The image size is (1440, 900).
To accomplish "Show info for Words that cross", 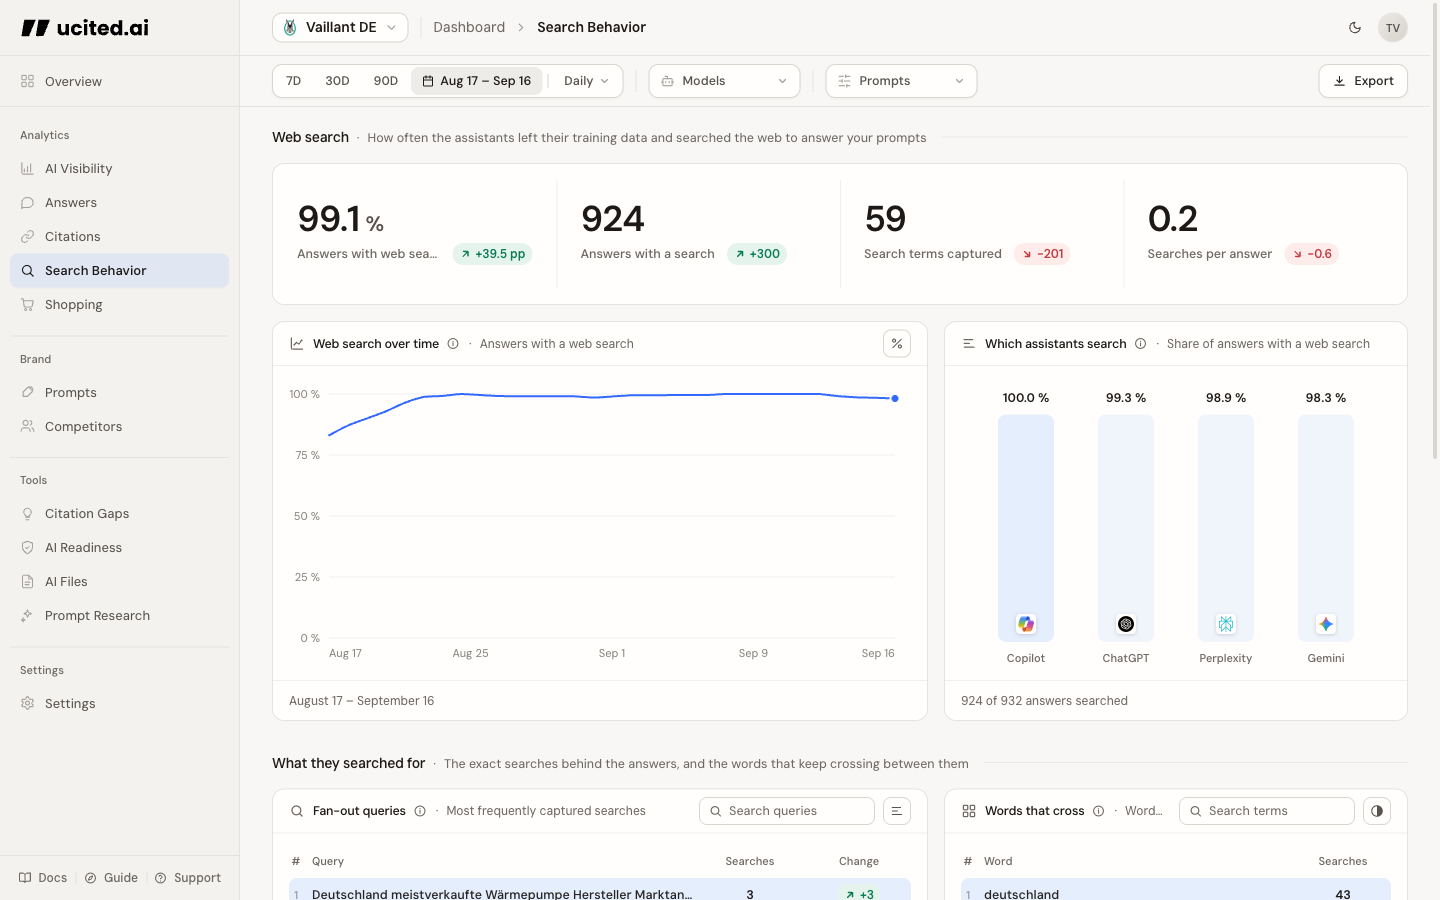I will click(1098, 811).
